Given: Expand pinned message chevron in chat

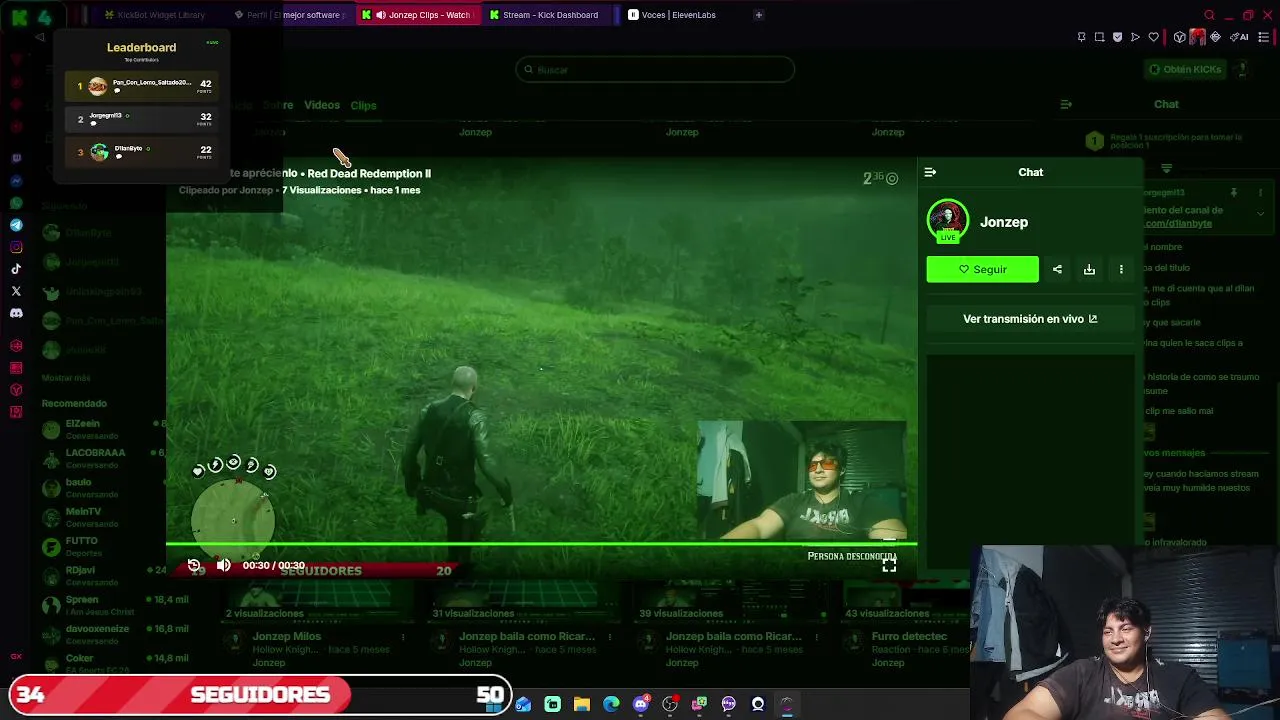Looking at the screenshot, I should point(1260,213).
